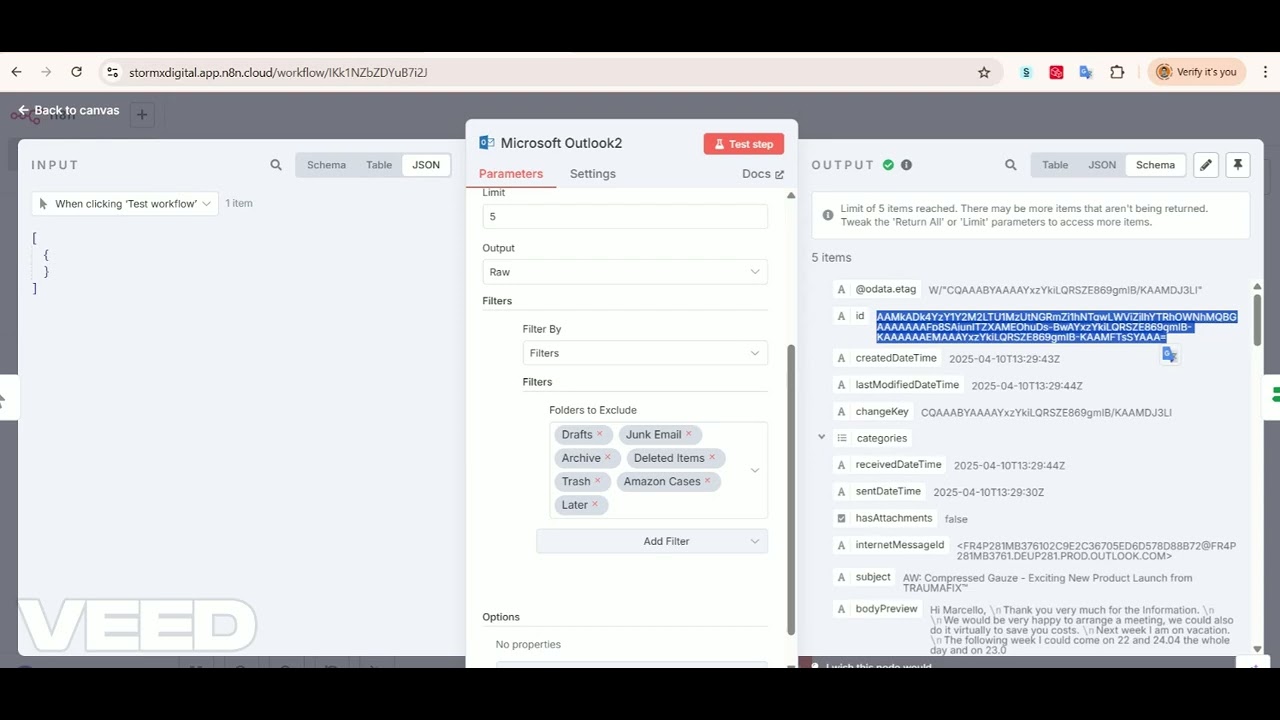Switch the OUTPUT panel to JSON view
Screen dimensions: 1280x720
(x=1102, y=165)
